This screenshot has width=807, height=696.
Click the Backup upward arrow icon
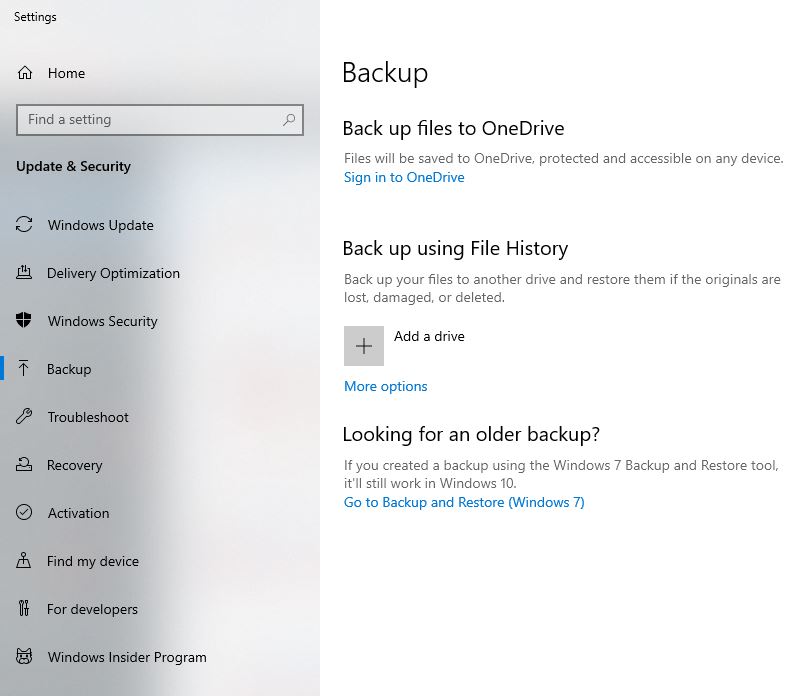pos(23,368)
